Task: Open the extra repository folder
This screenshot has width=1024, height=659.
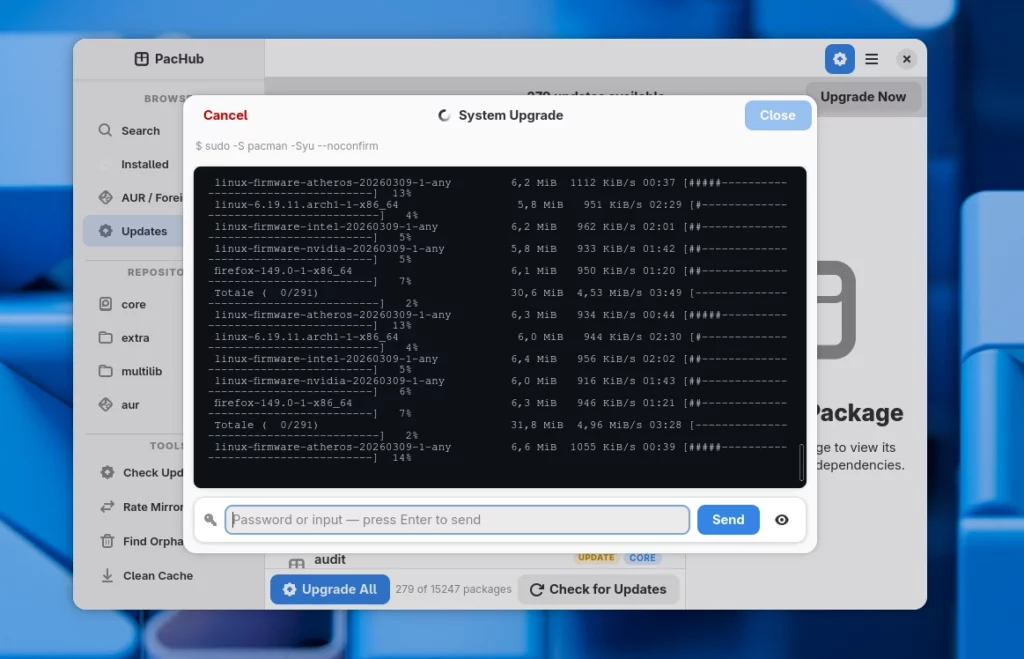Action: coord(134,338)
